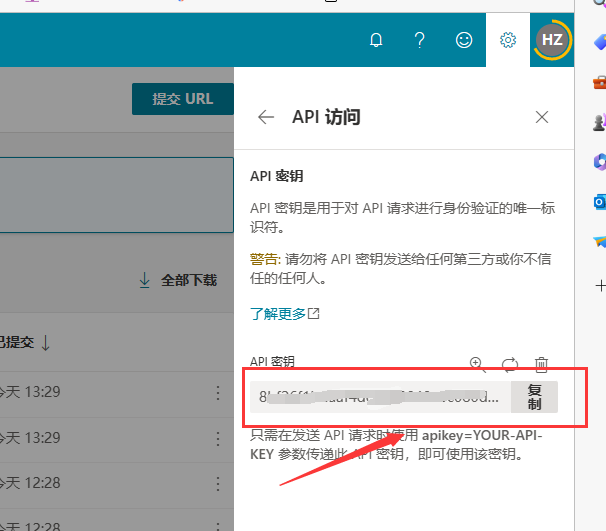
Task: Select first 今天 13:29 entry
Action: tap(30, 392)
